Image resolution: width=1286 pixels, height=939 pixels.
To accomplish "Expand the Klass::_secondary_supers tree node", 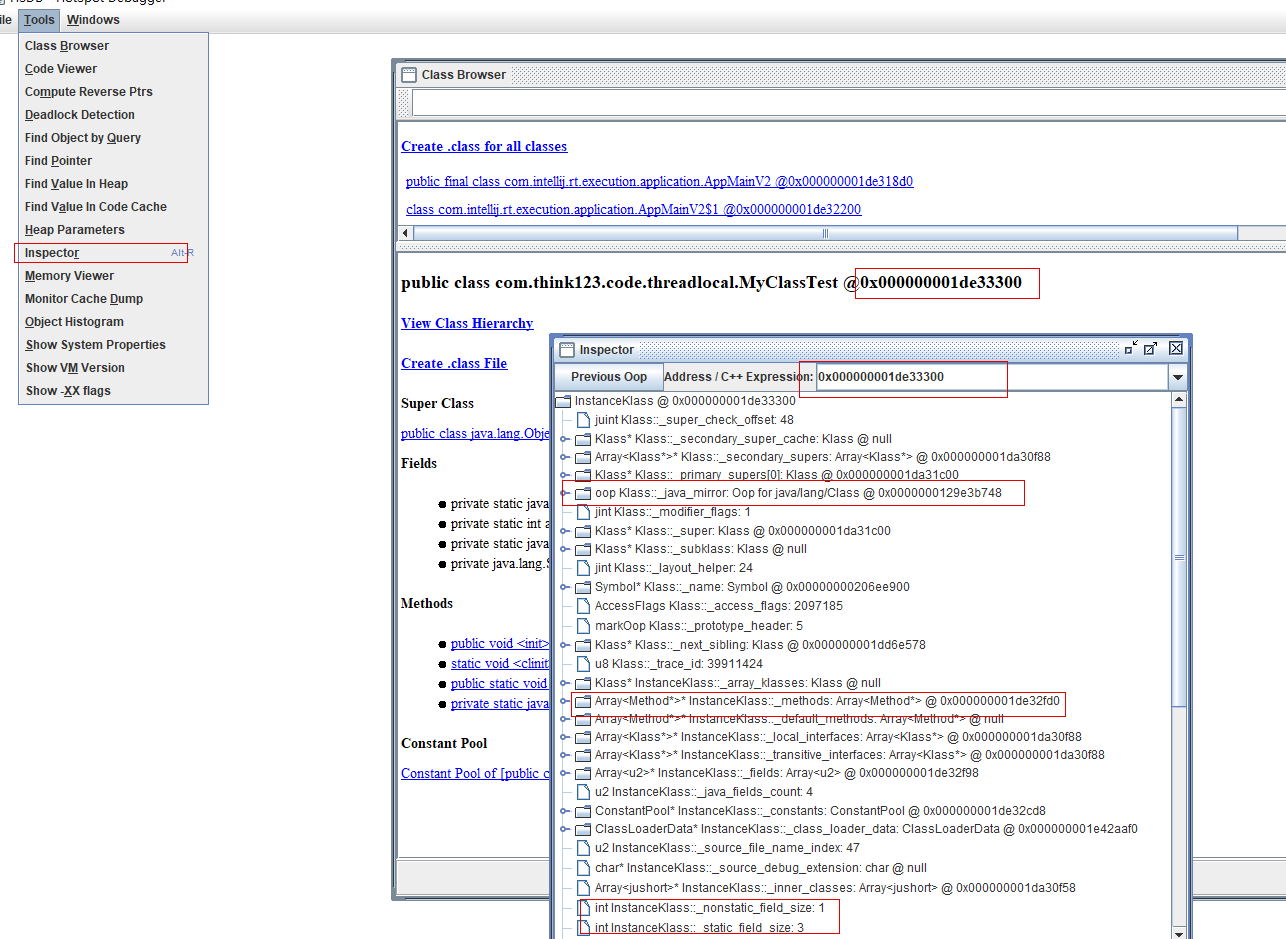I will (x=565, y=457).
